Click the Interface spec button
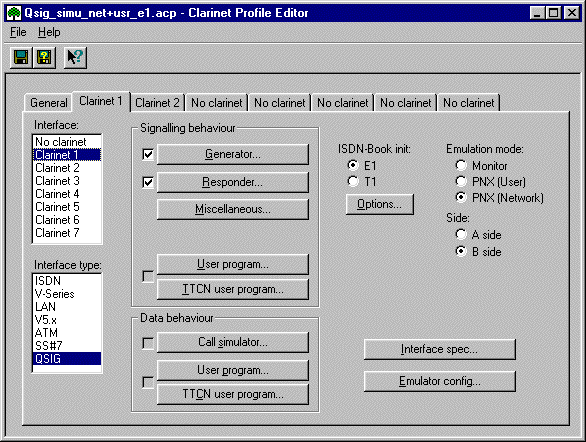The height and width of the screenshot is (442, 586). (440, 349)
